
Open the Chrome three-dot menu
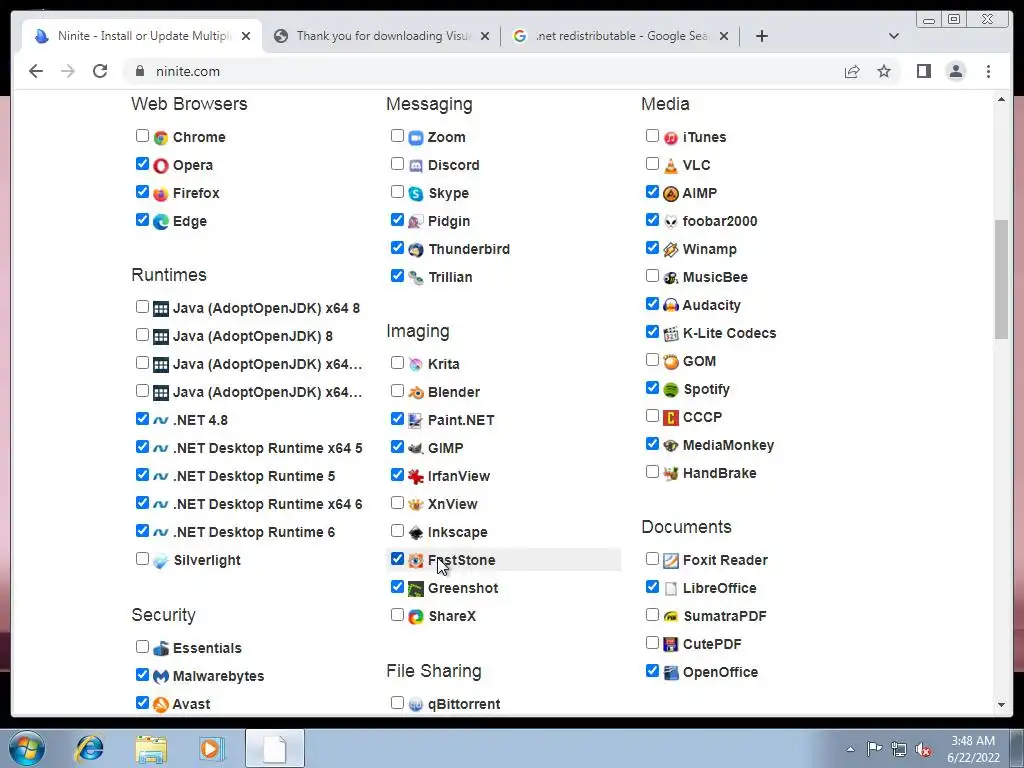988,71
